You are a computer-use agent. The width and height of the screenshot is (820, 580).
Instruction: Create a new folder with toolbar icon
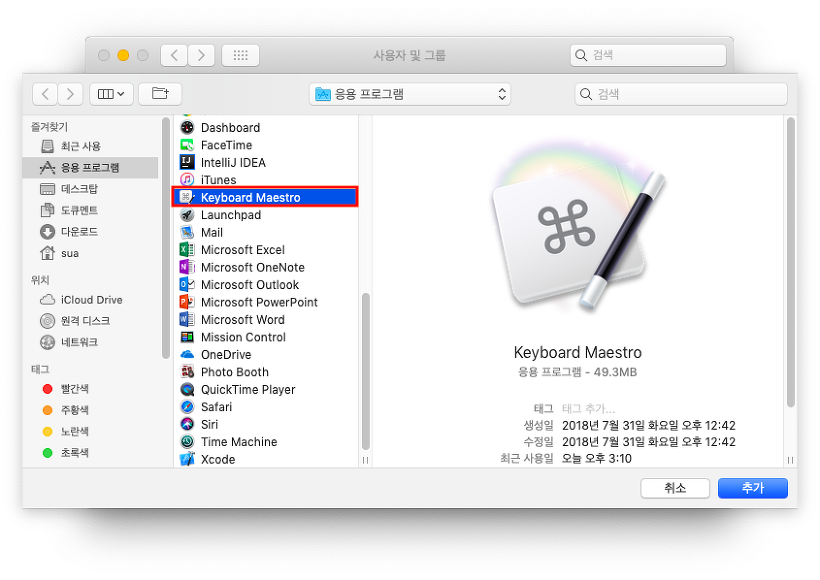click(160, 94)
